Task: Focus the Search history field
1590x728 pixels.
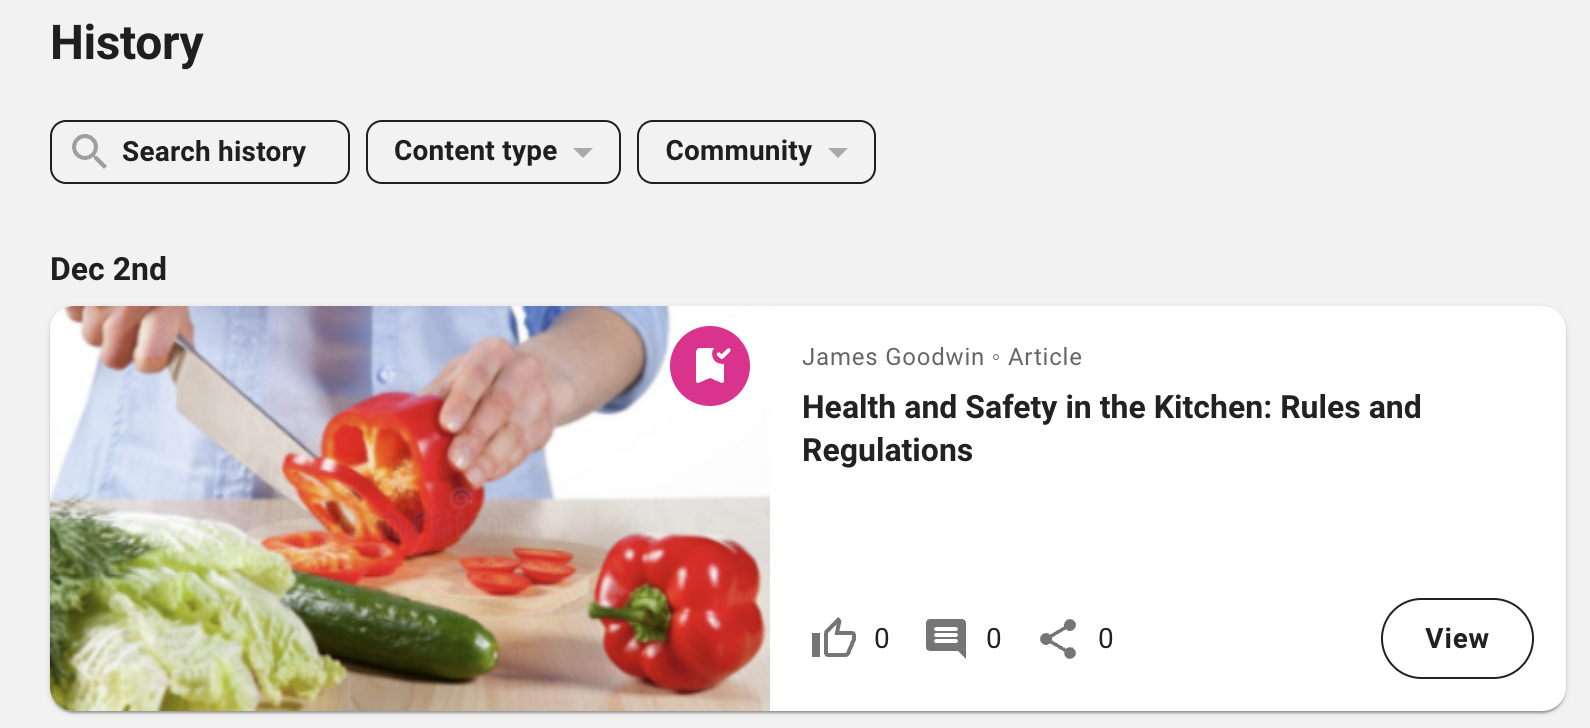Action: tap(214, 152)
